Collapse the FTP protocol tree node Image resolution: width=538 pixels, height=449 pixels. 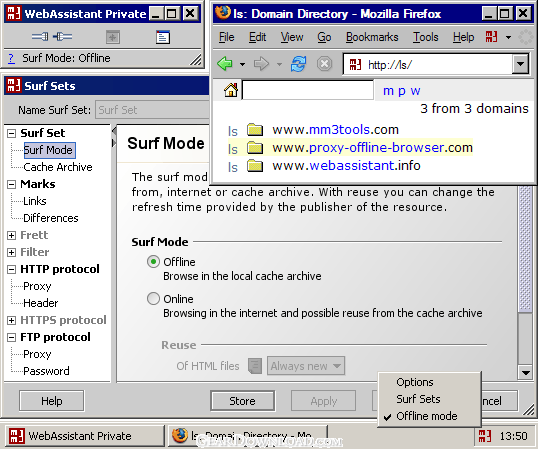11,338
